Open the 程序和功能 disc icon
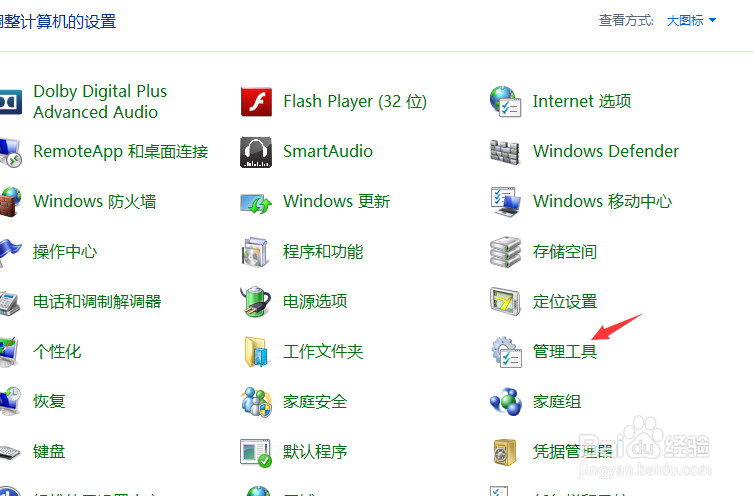The height and width of the screenshot is (496, 754). [255, 252]
